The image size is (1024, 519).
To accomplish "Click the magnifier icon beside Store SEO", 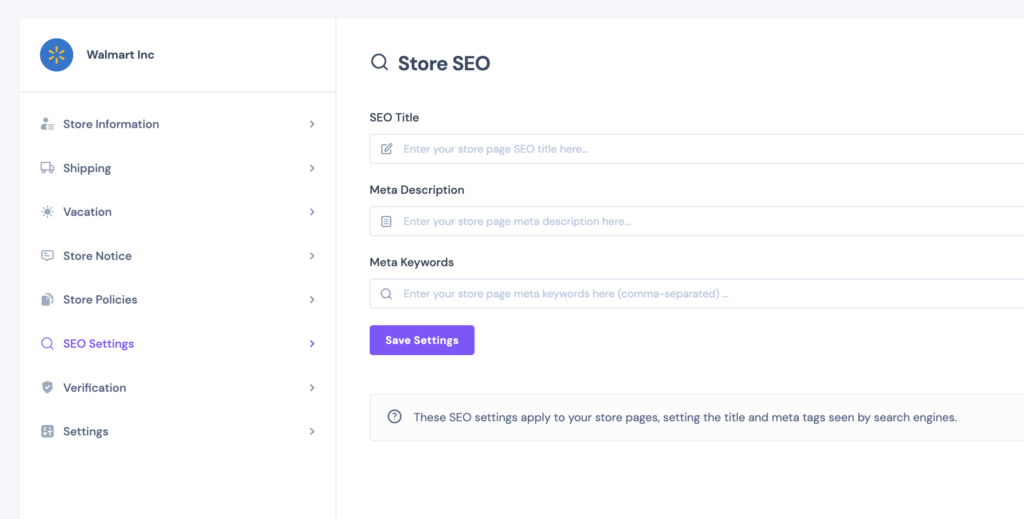I will 379,63.
